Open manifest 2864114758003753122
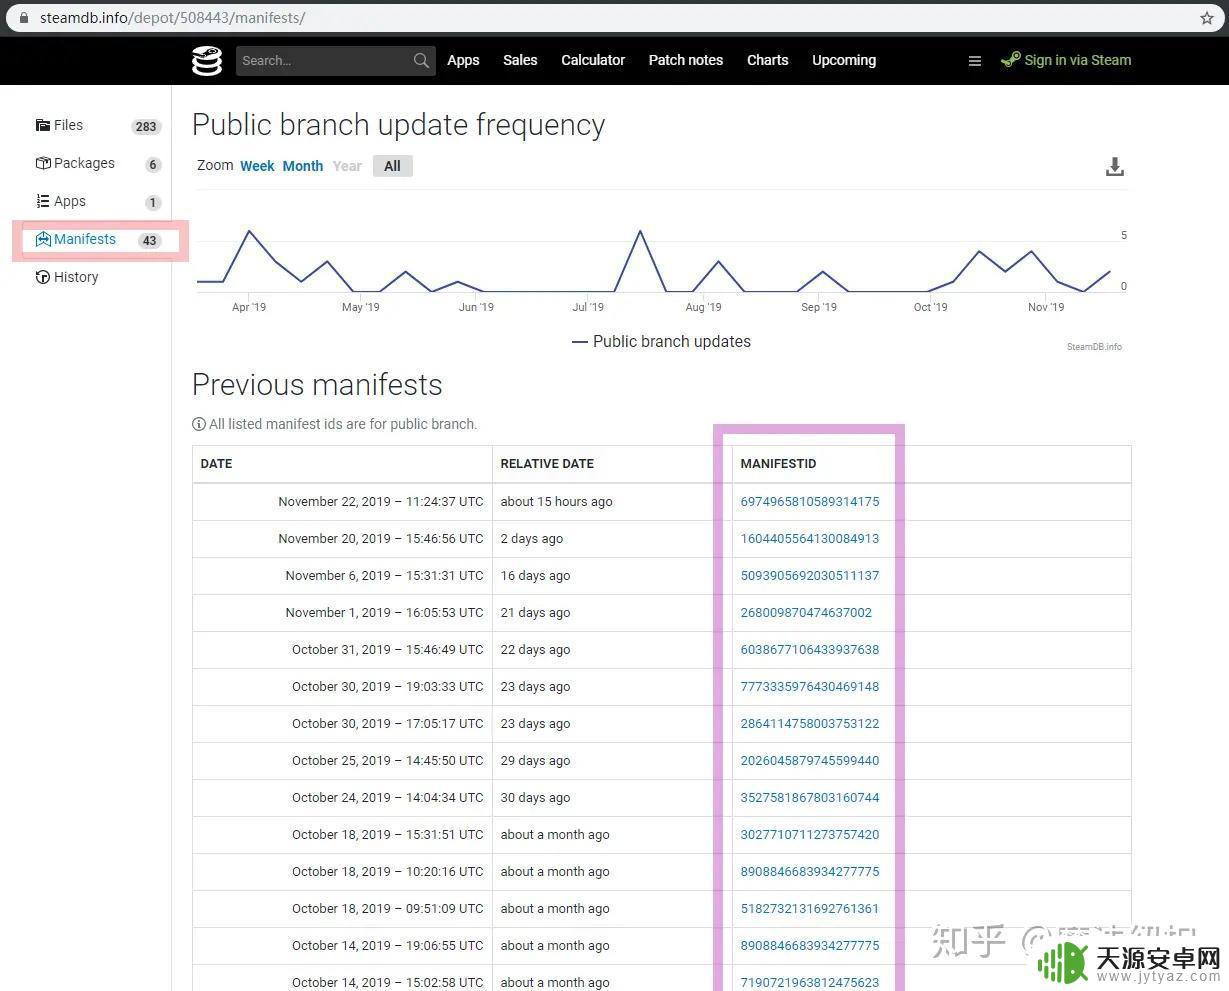The height and width of the screenshot is (991, 1229). (810, 724)
